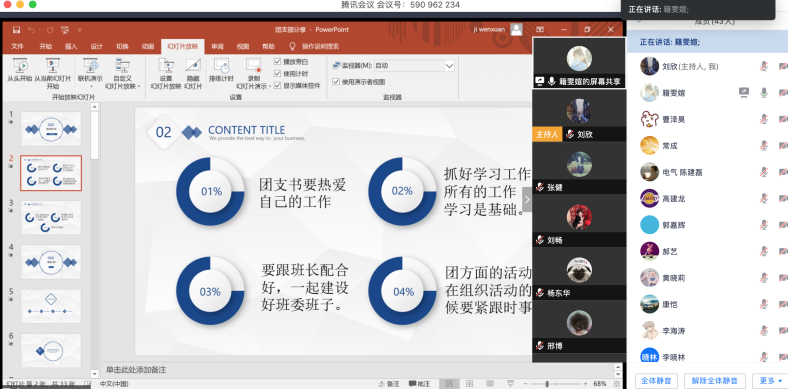Uncheck the 播放旁白 checkbox
This screenshot has width=788, height=389.
(277, 62)
